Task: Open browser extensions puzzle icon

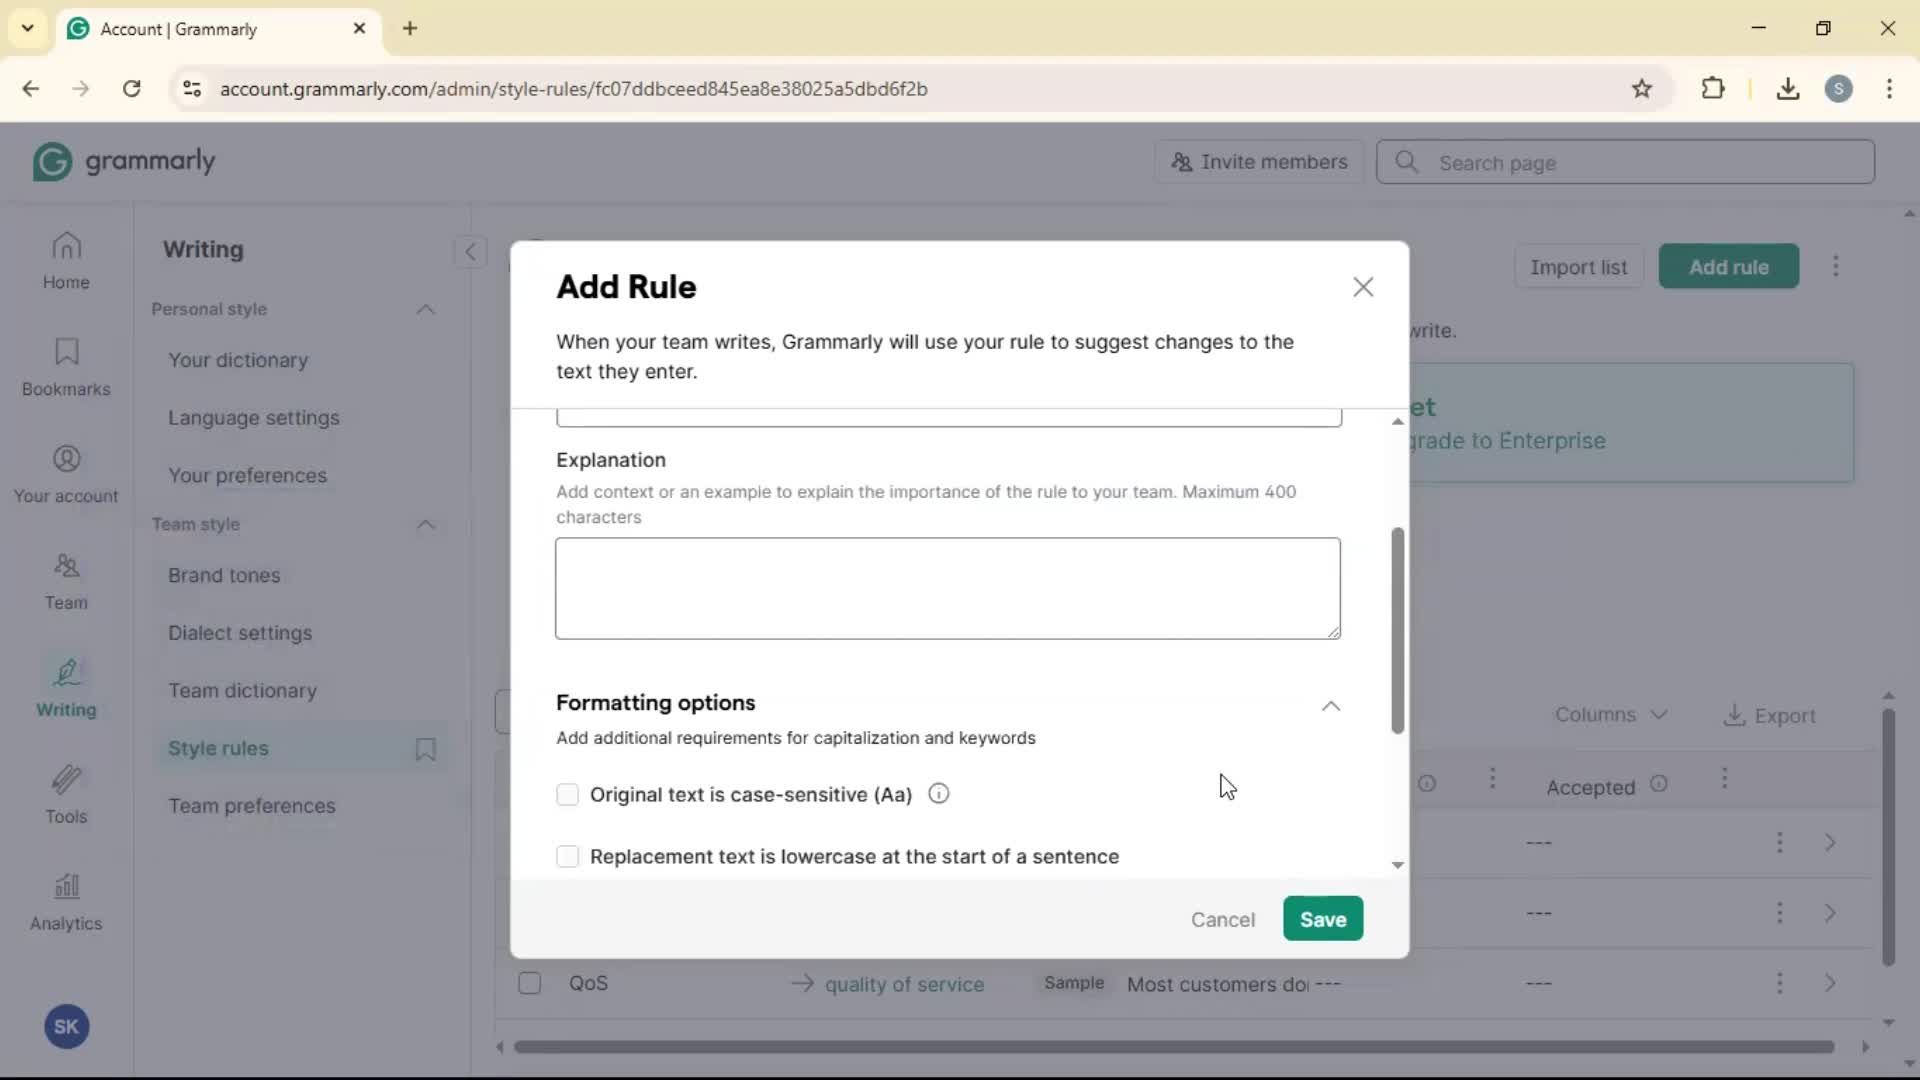Action: pos(1712,88)
